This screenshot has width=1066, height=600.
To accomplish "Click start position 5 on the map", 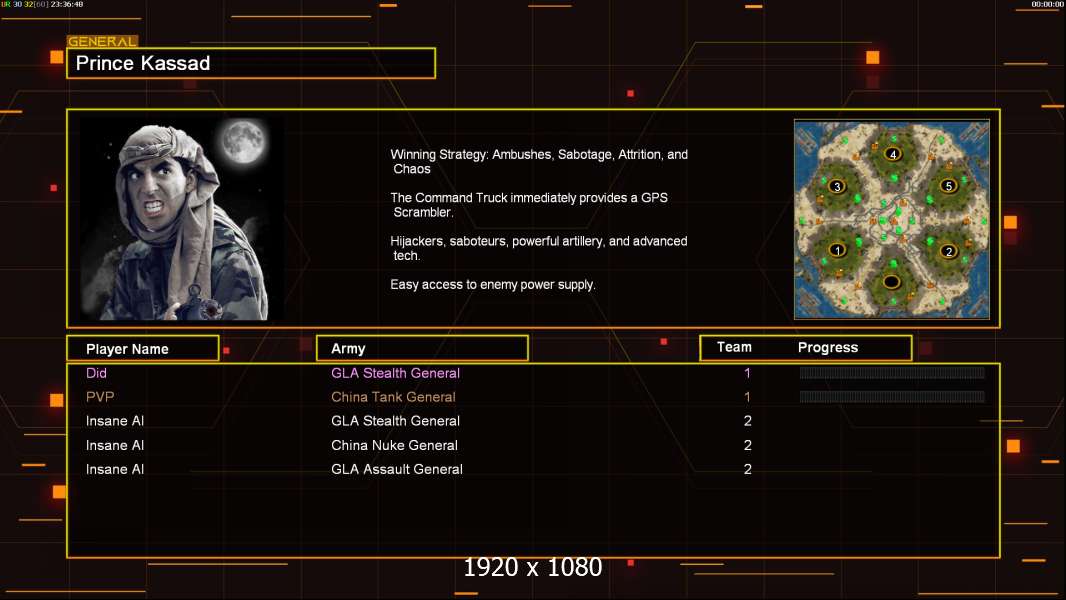I will coord(948,186).
